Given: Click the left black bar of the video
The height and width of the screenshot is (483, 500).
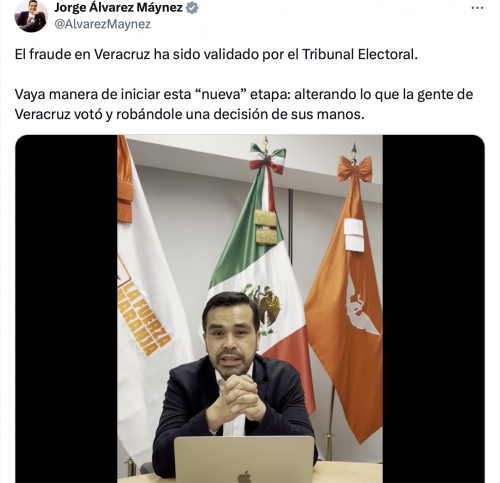Looking at the screenshot, I should (x=66, y=309).
